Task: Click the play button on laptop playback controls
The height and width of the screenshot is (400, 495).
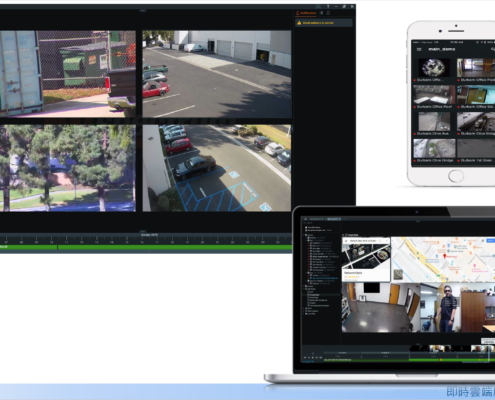Action: click(x=312, y=357)
